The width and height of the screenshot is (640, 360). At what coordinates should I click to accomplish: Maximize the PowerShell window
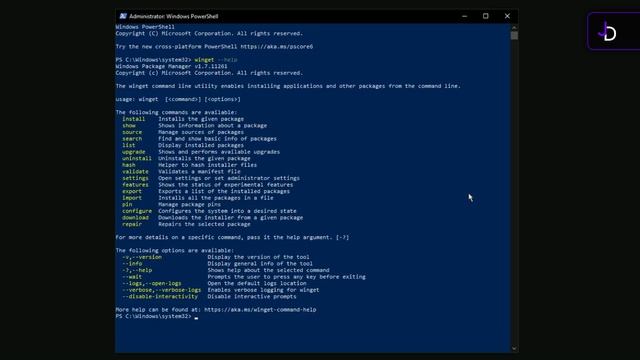pyautogui.click(x=486, y=16)
